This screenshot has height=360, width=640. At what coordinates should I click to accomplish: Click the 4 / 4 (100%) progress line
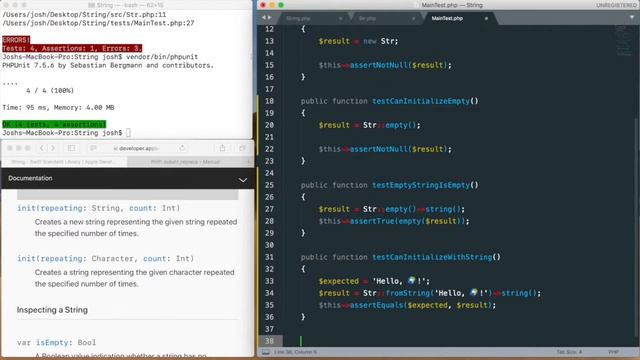[x=50, y=91]
